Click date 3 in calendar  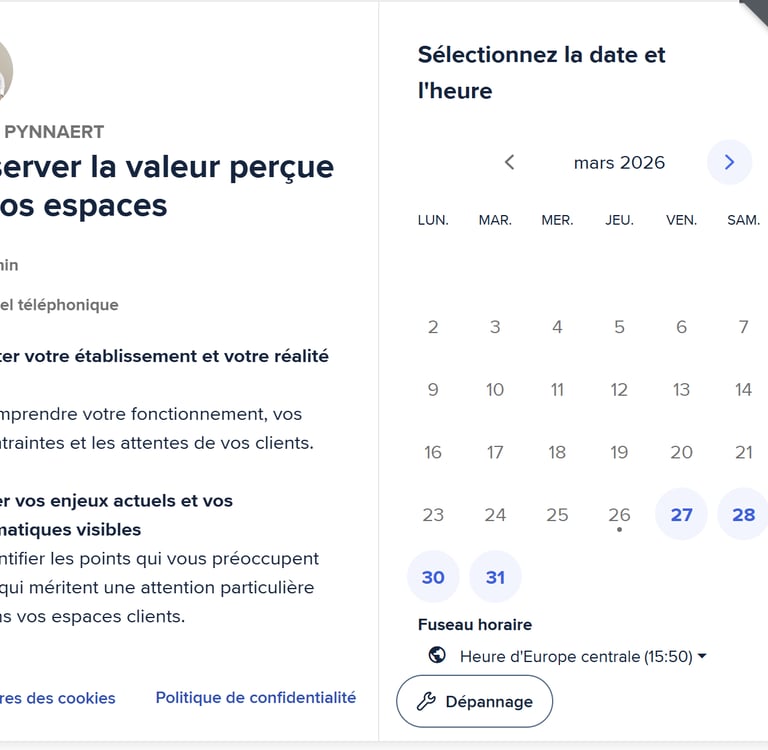tap(495, 327)
